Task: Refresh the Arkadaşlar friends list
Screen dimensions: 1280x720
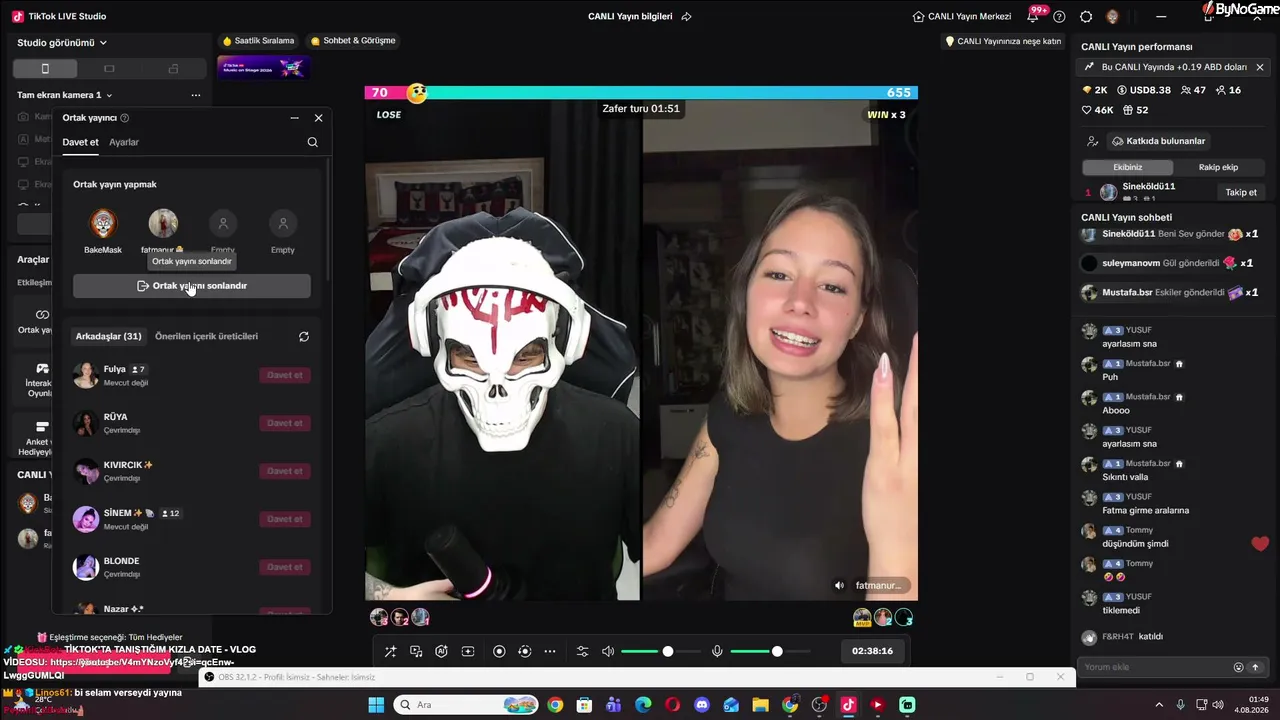Action: (x=304, y=337)
